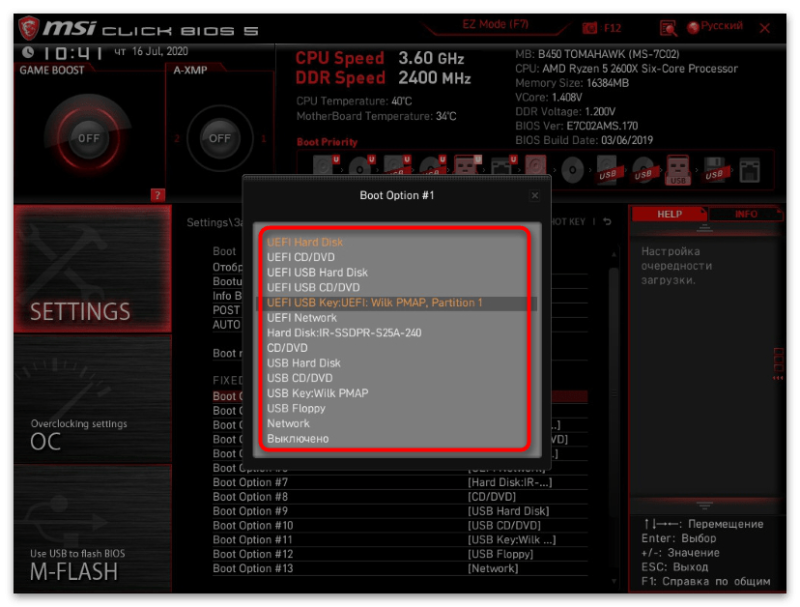
Task: Click USB Floppy icon in Boot Priority bar
Action: click(x=714, y=170)
